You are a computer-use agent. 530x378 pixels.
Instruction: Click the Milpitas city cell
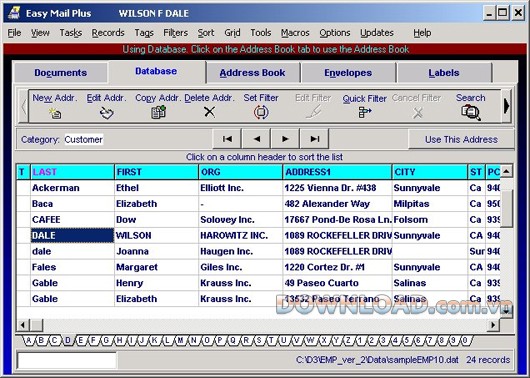[x=430, y=204]
